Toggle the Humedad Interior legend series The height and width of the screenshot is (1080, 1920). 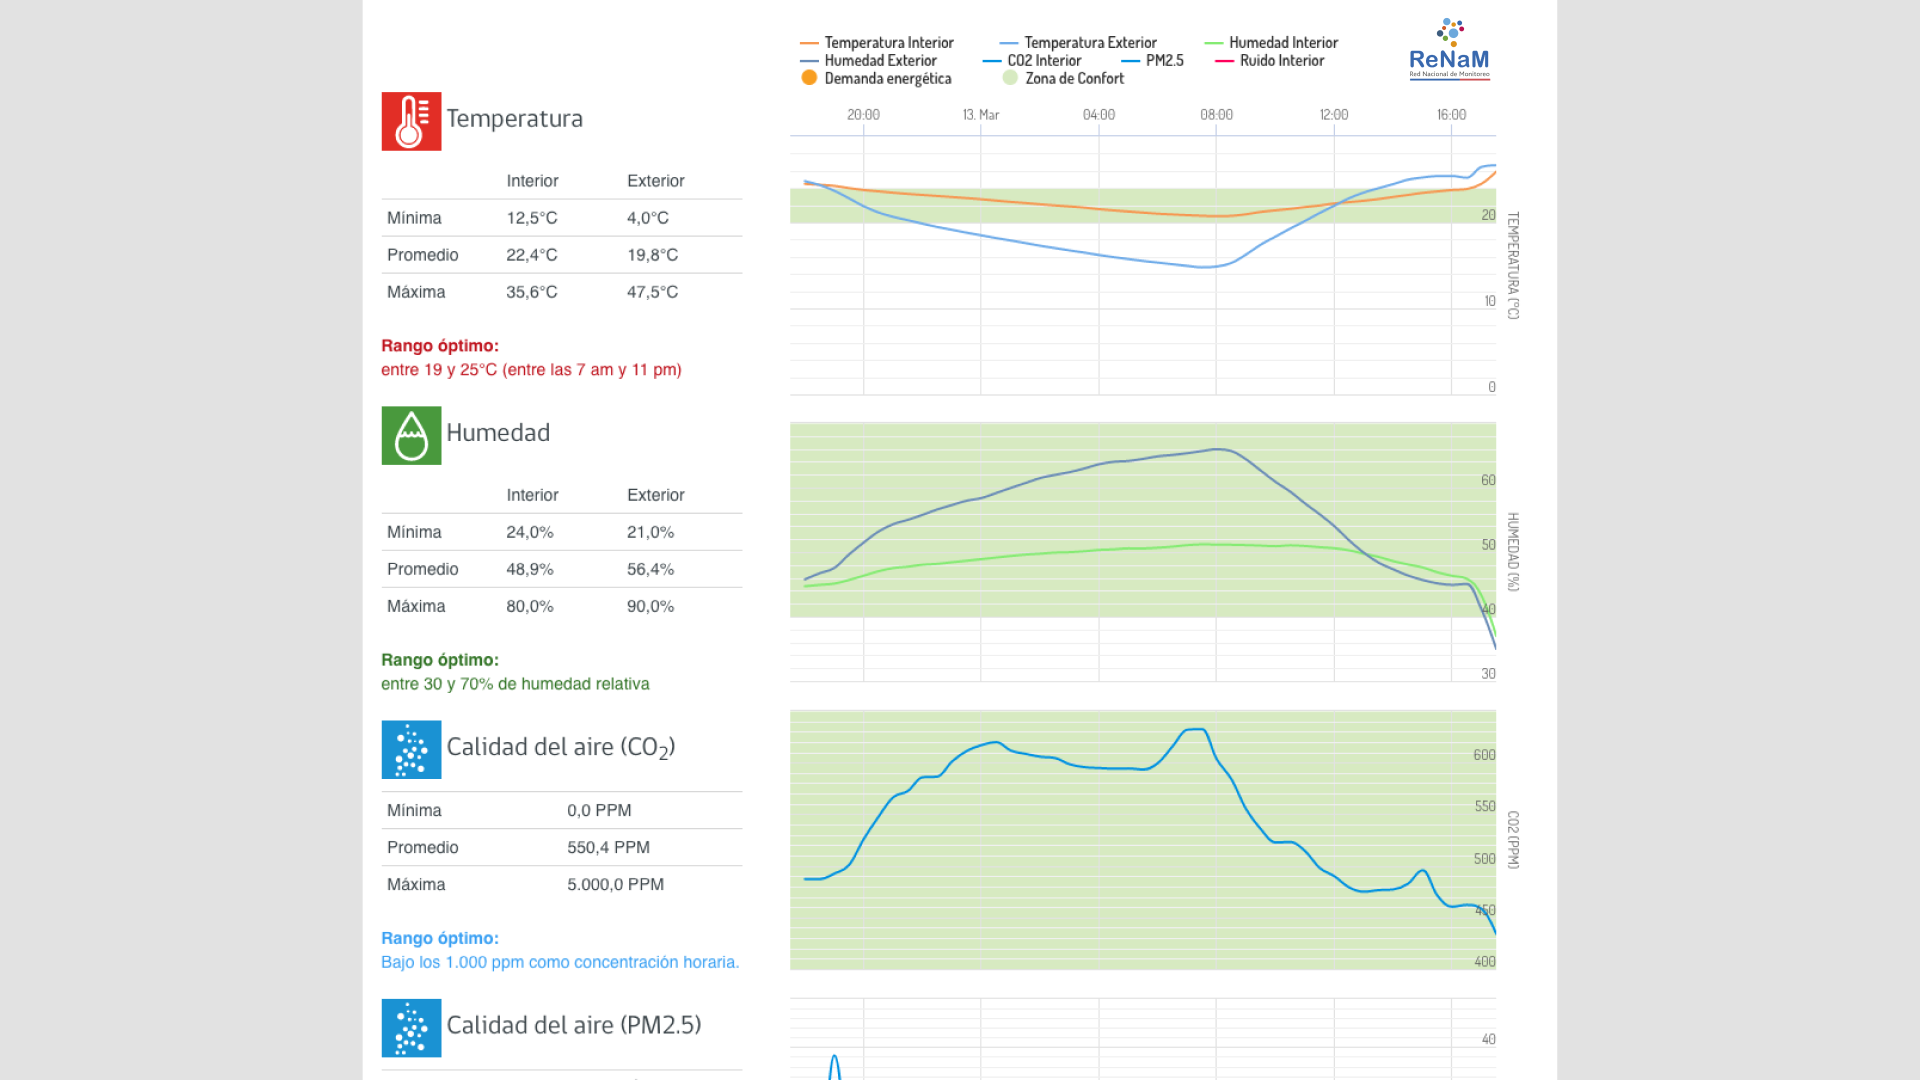click(x=1271, y=43)
